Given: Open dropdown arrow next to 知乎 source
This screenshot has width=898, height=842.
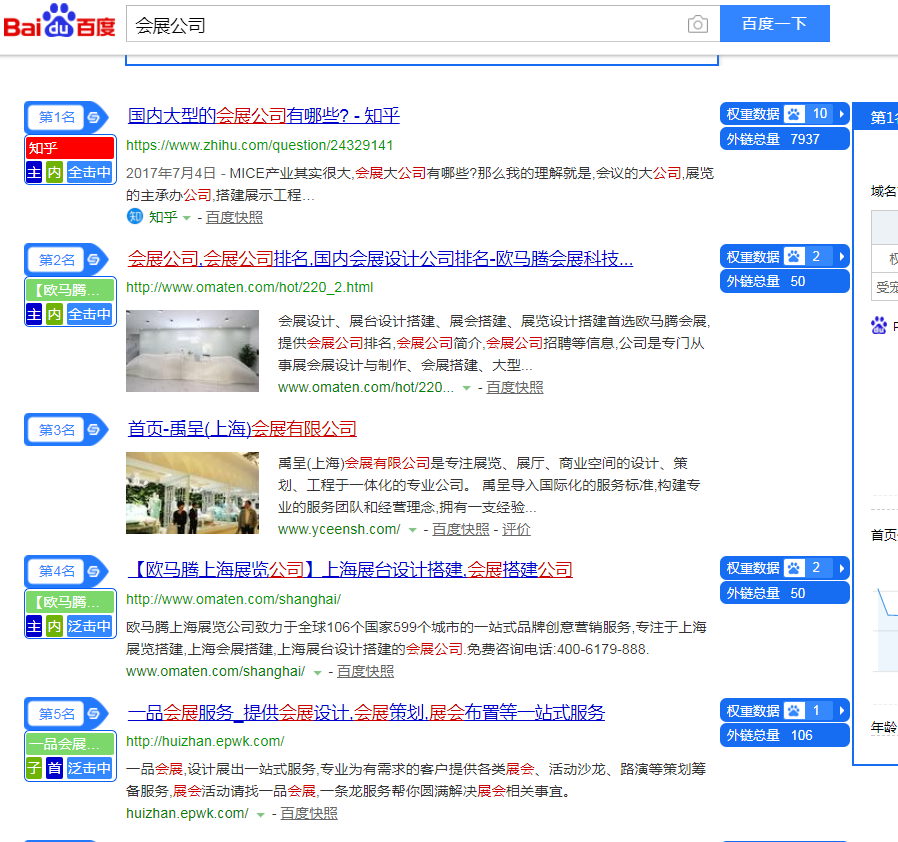Looking at the screenshot, I should click(186, 218).
